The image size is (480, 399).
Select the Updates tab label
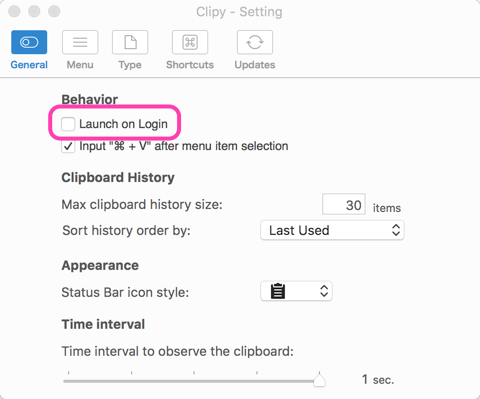[255, 65]
